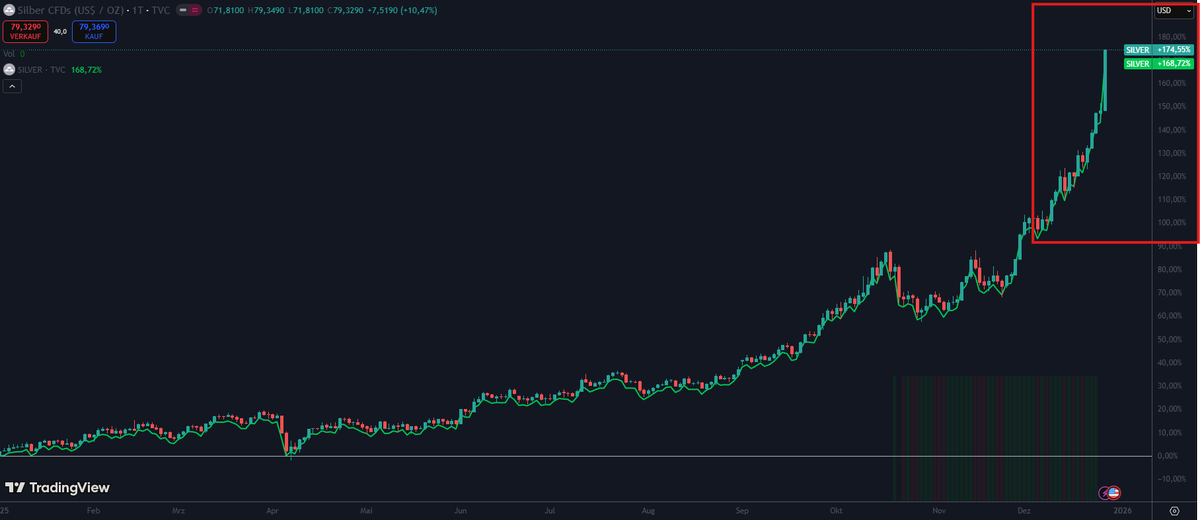Click the US flag economic event marker
The width and height of the screenshot is (1200, 520).
click(x=1114, y=492)
